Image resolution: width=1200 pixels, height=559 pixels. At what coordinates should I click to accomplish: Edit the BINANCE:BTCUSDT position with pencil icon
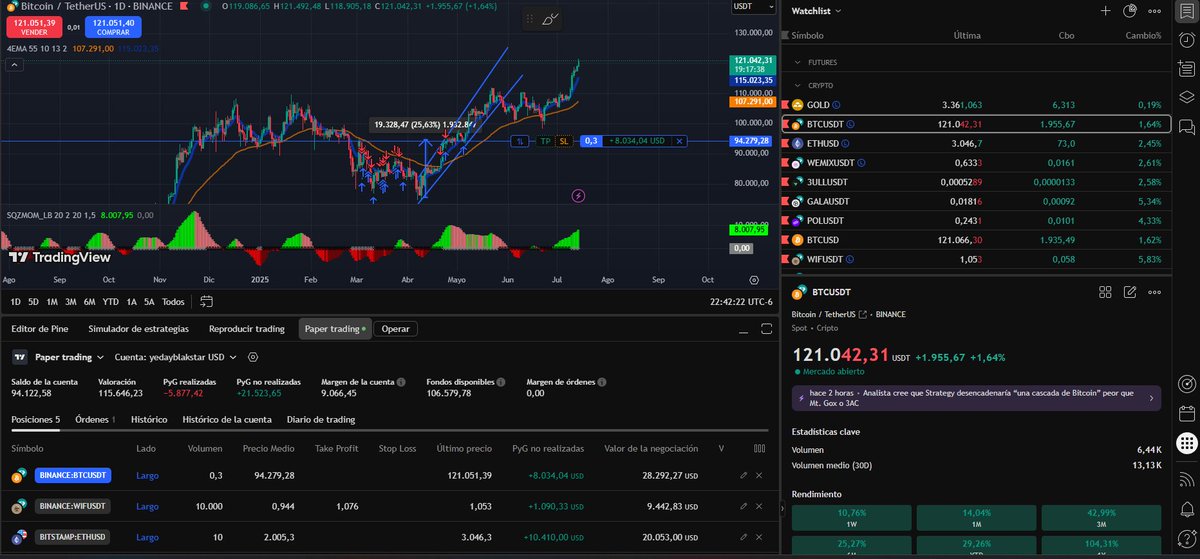coord(743,476)
